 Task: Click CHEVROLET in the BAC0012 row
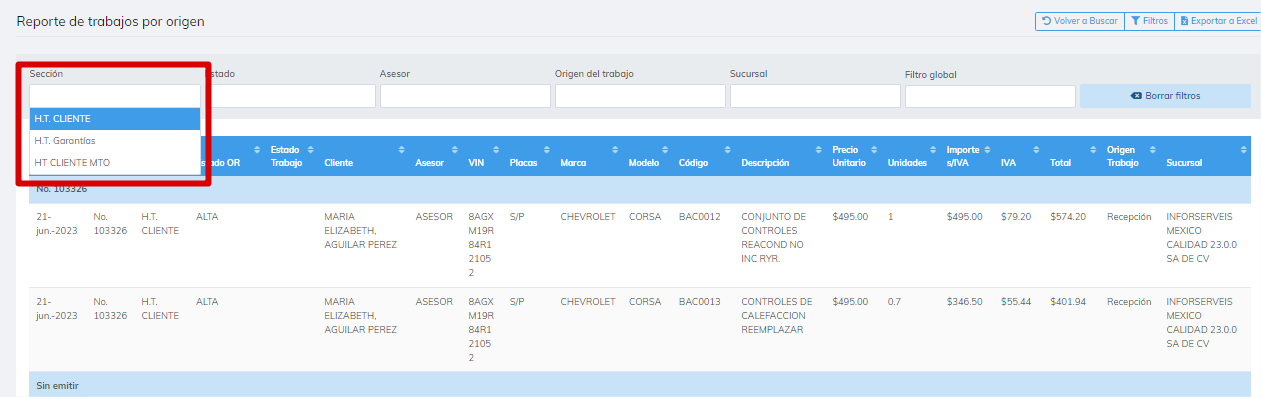tap(589, 217)
